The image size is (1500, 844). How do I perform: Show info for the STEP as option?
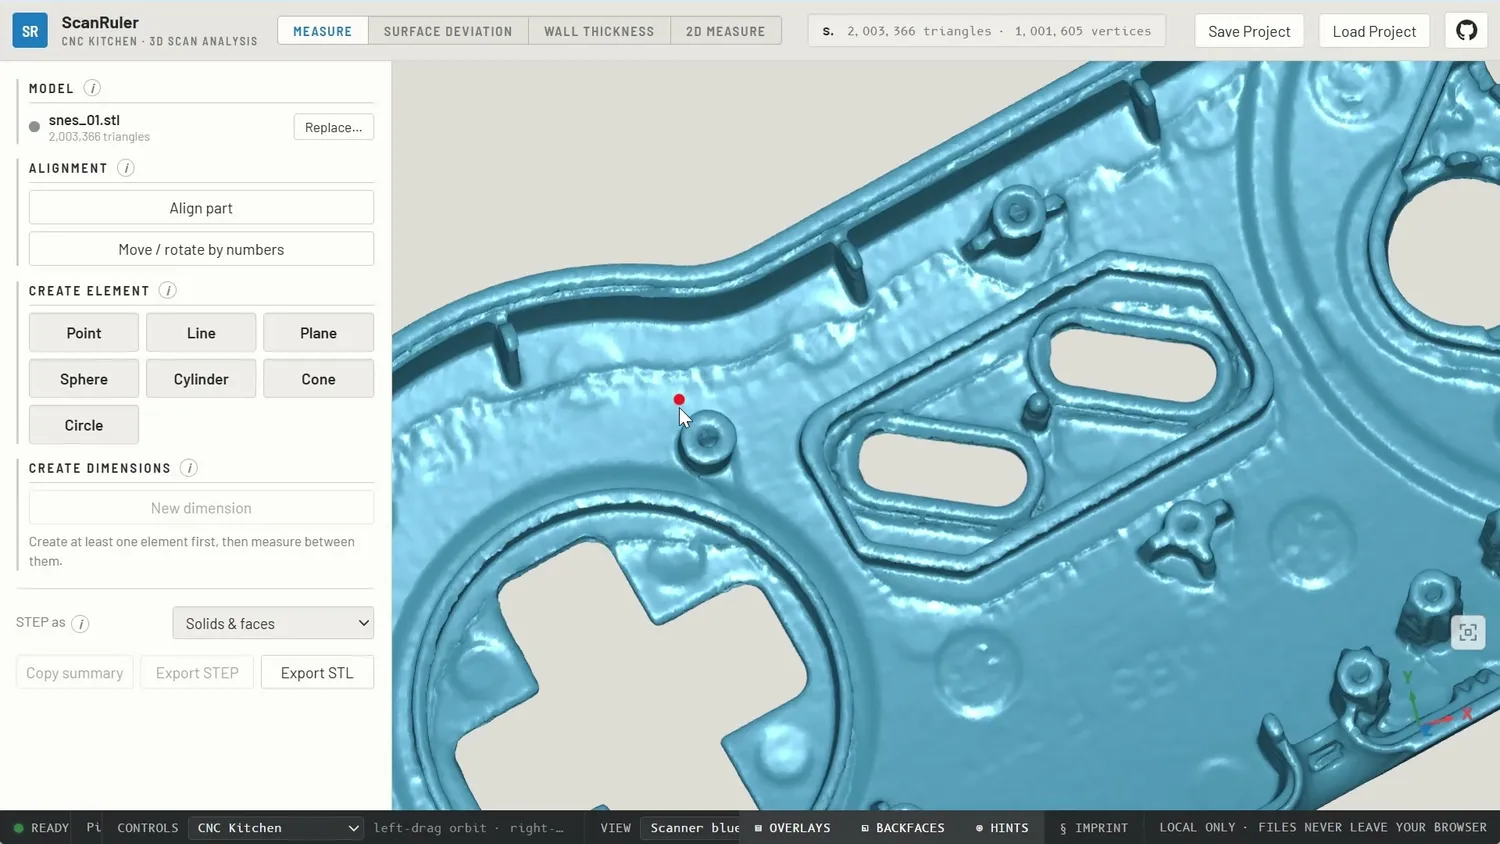click(81, 623)
